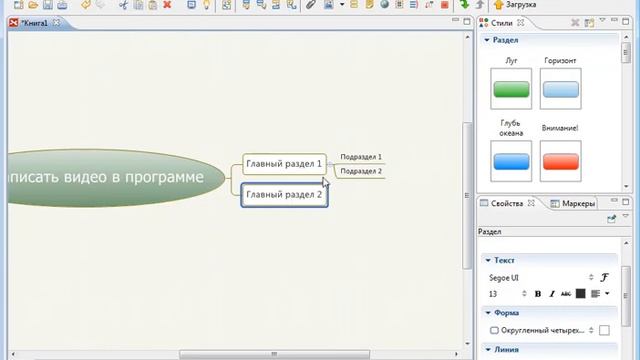Delete the topic with red X icon
The image size is (640, 360).
(167, 5)
